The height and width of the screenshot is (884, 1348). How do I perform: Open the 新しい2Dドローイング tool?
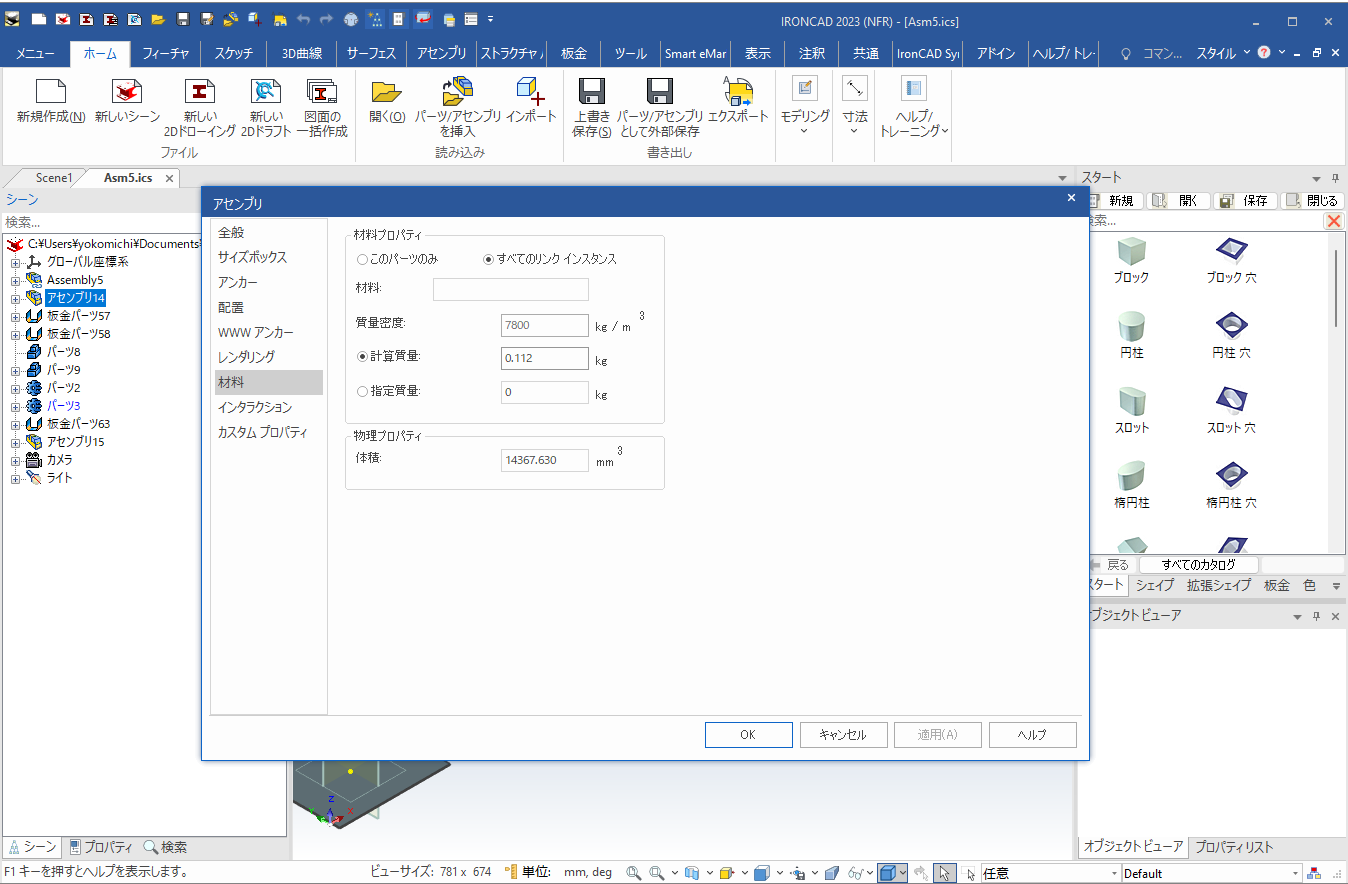tap(200, 93)
